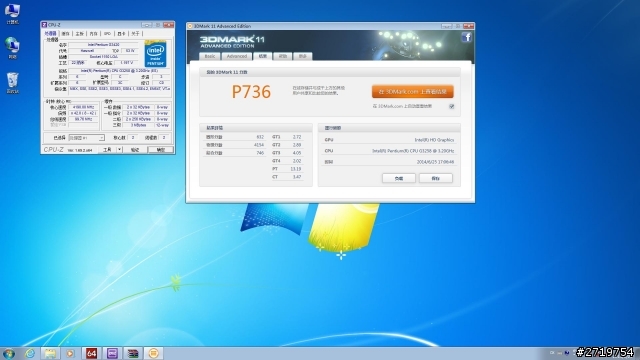Click the Intel Pentium logo in CPU-Z
The height and width of the screenshot is (360, 640).
[x=156, y=54]
